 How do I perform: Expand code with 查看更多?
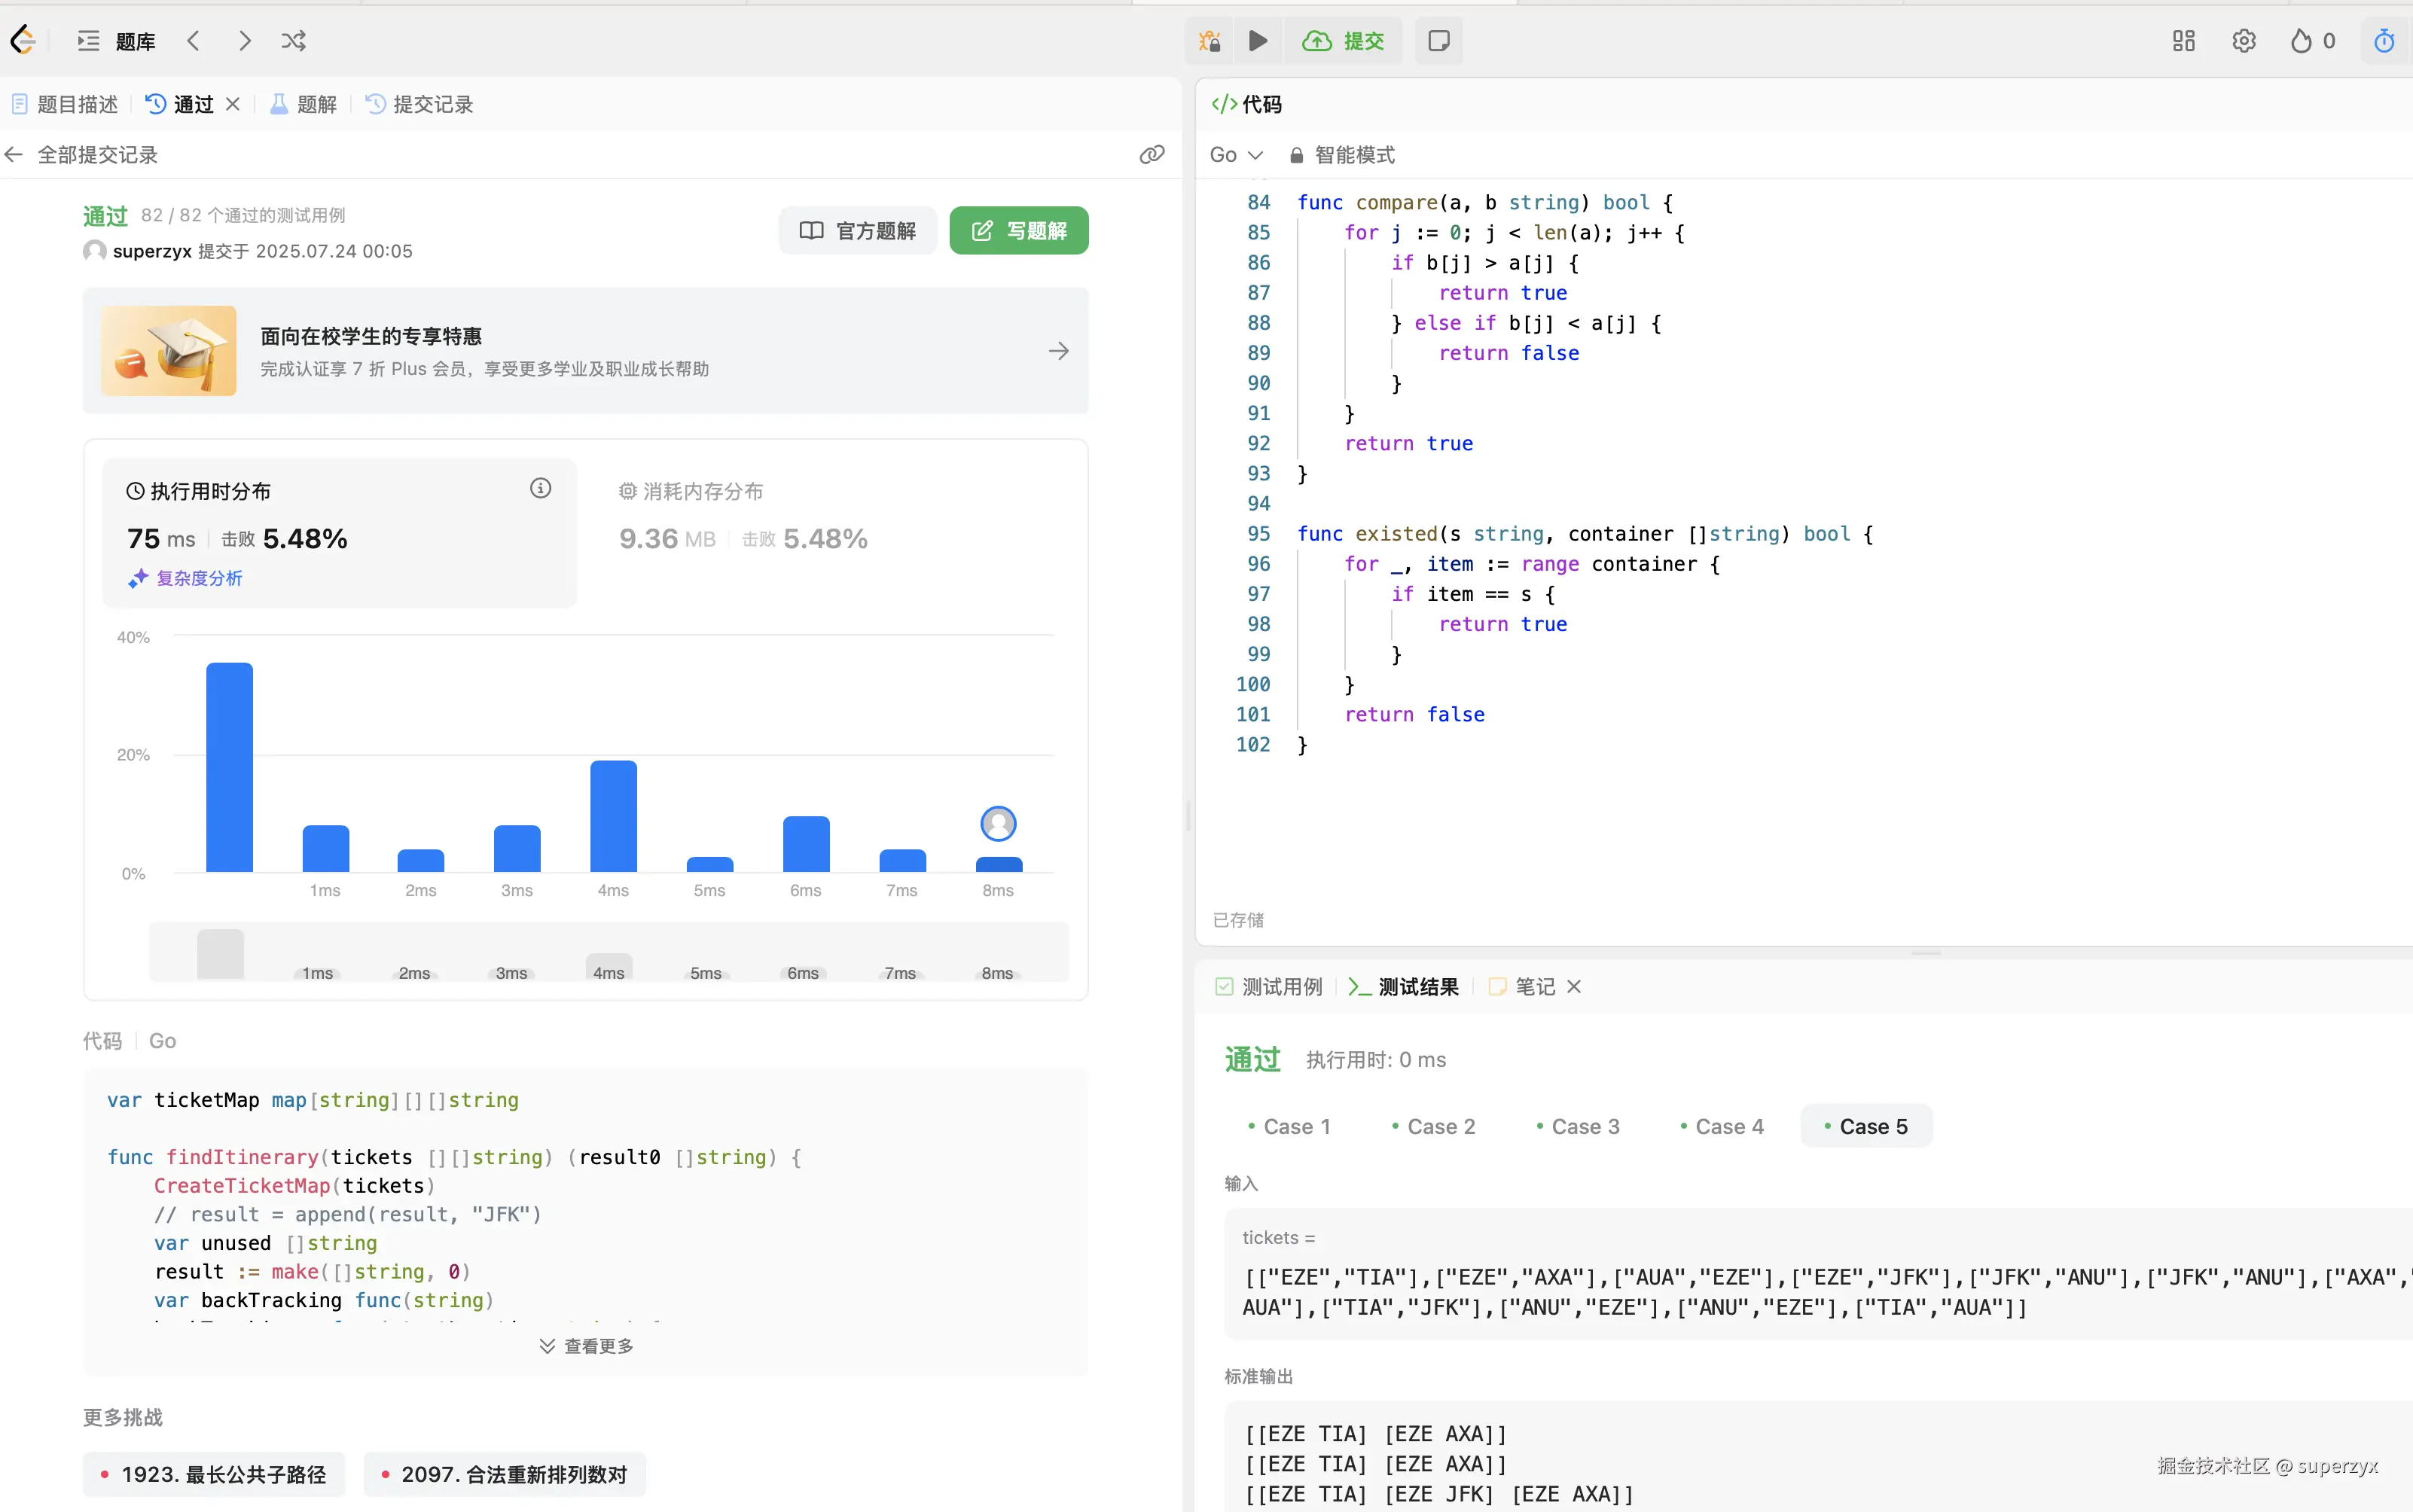point(586,1346)
